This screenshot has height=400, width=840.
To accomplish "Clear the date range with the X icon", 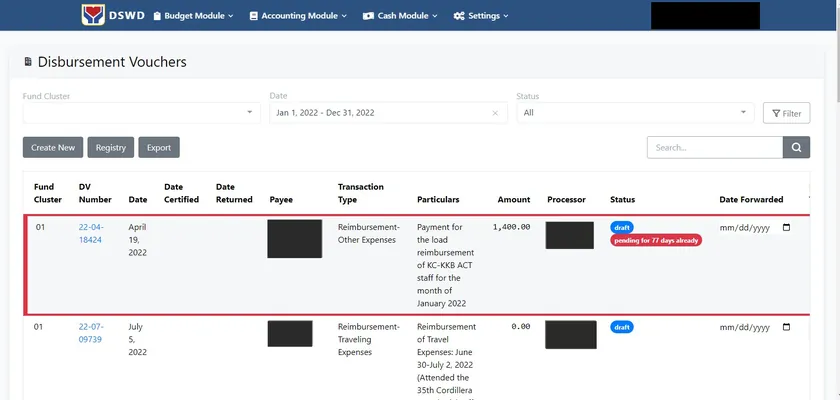I will coord(495,113).
